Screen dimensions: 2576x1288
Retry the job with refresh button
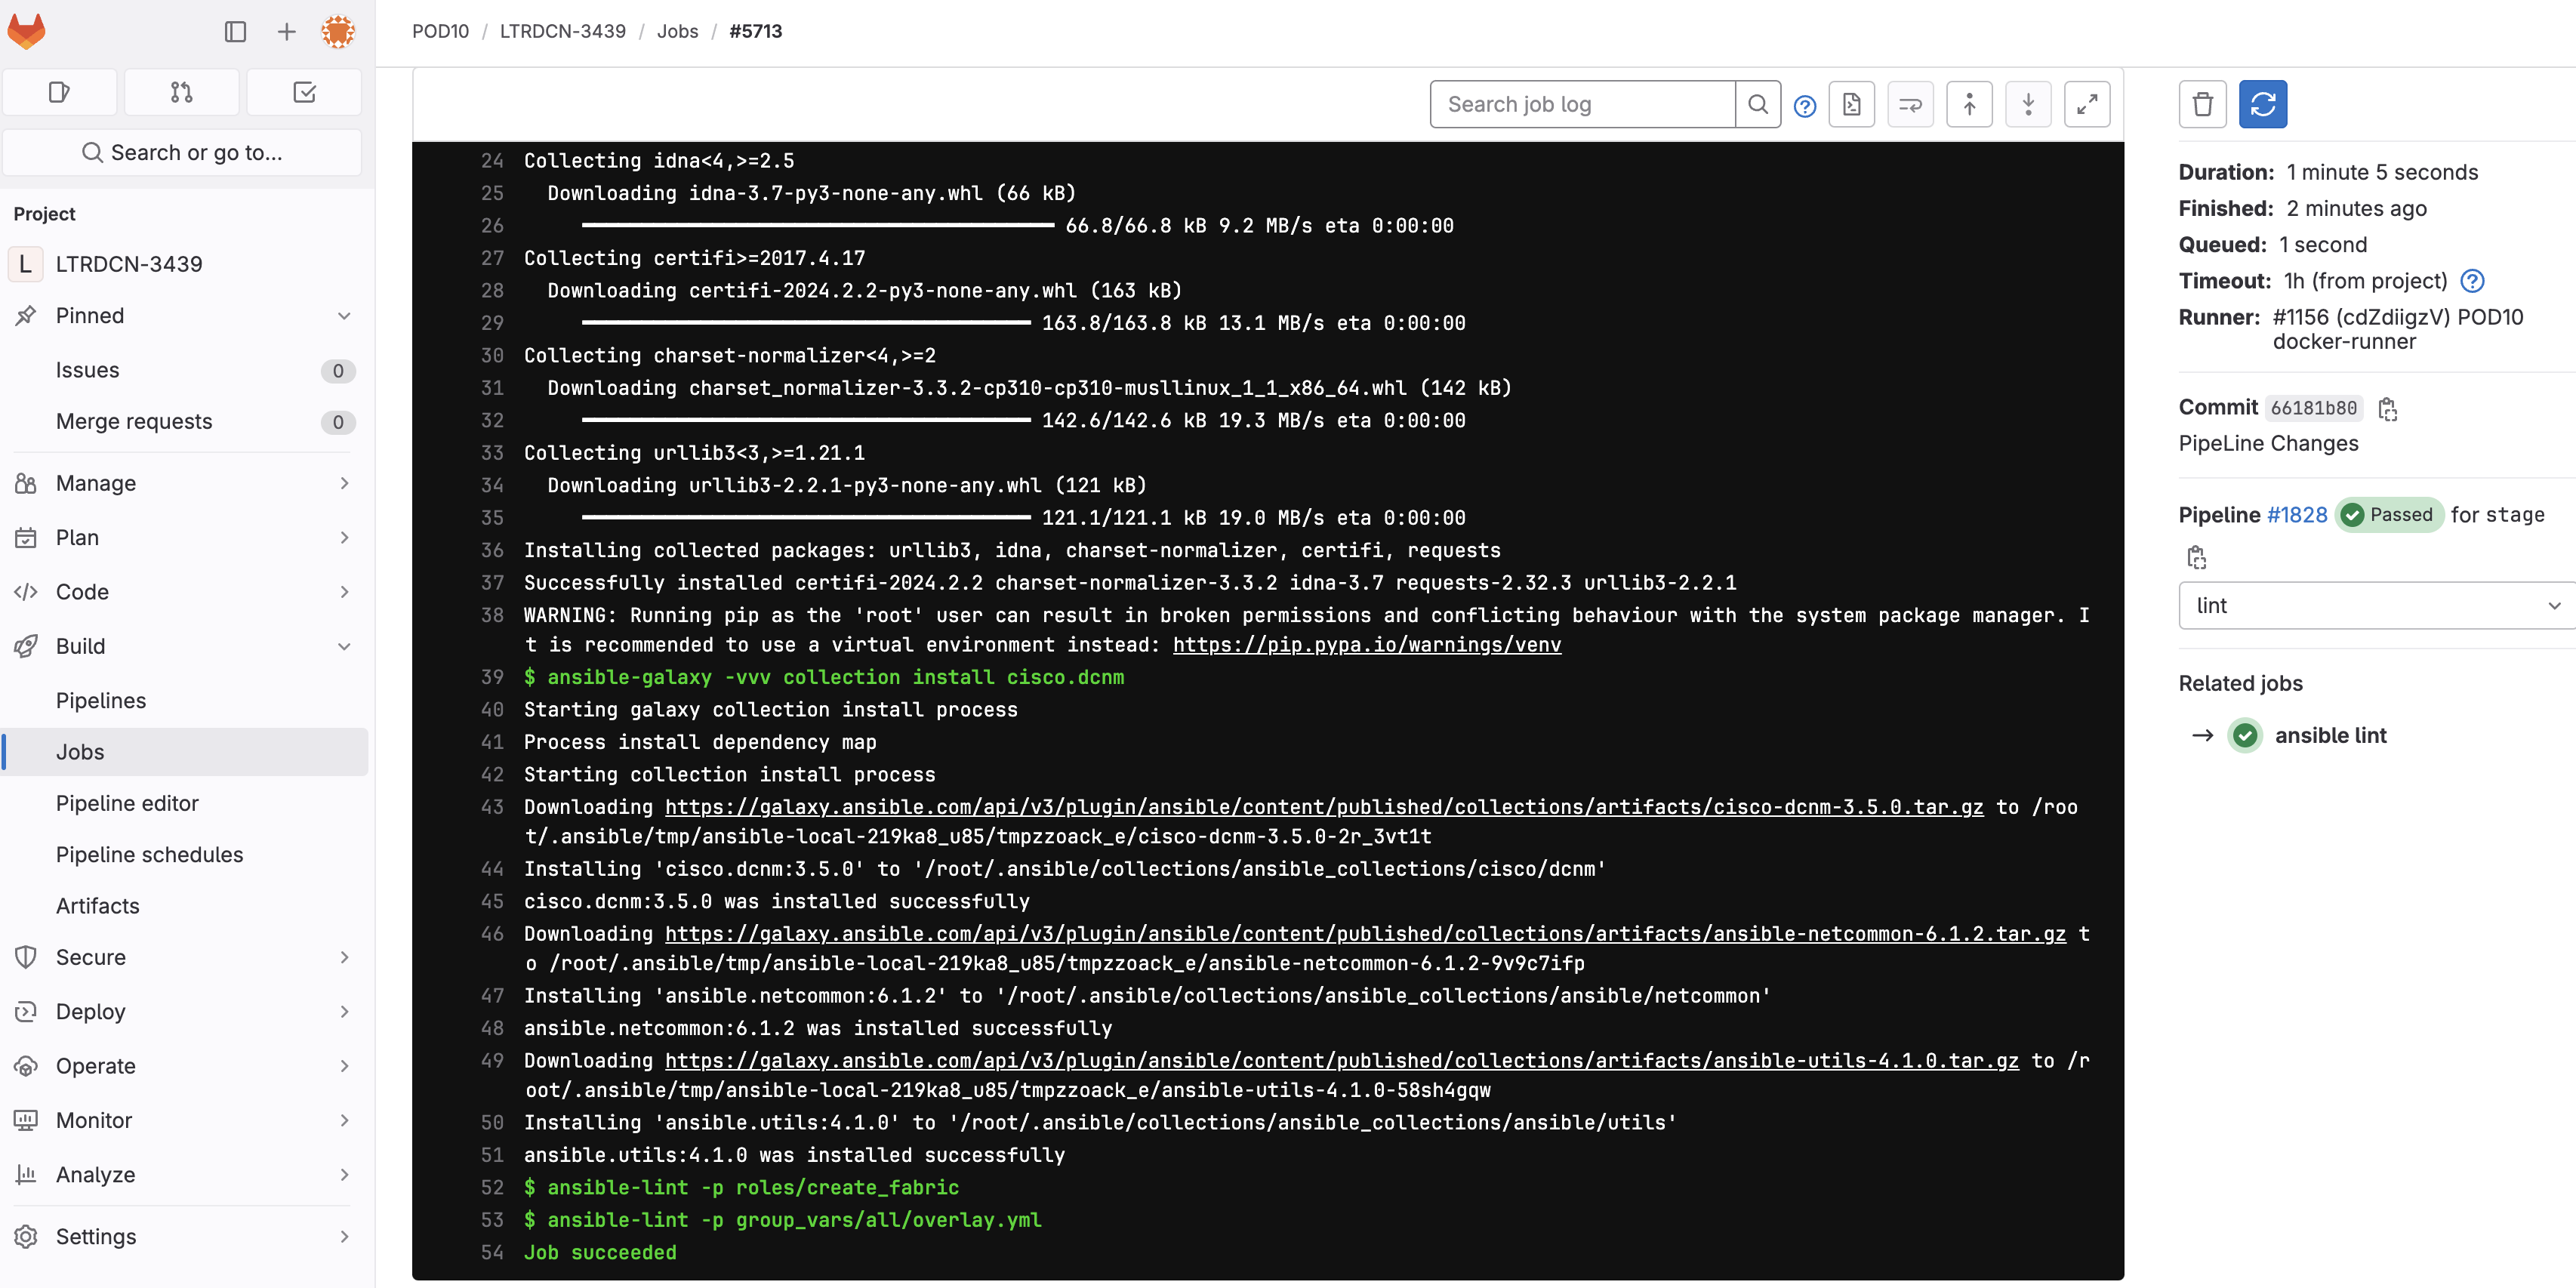2263,104
